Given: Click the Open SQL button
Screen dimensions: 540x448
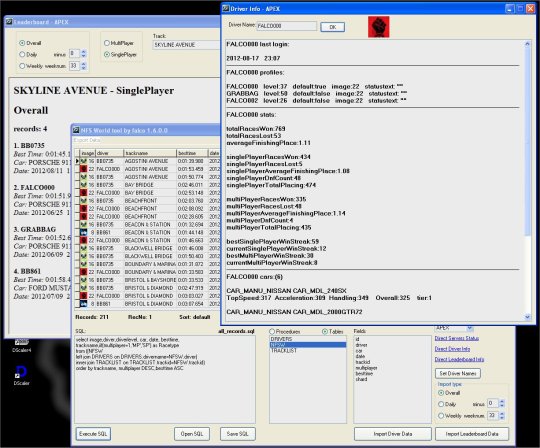Looking at the screenshot, I should [191, 434].
